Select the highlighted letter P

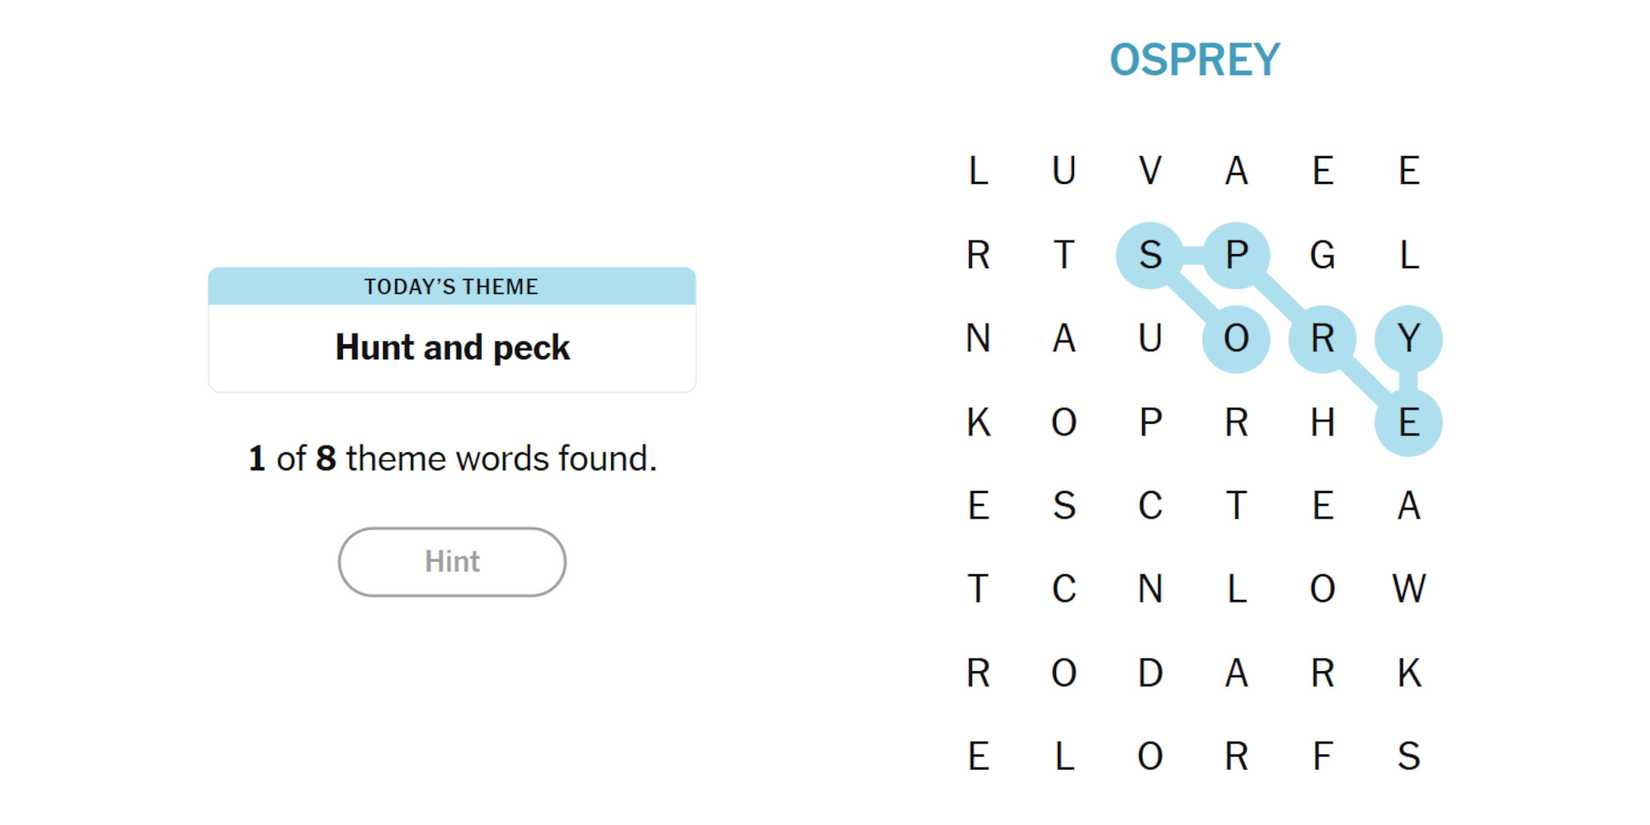coord(1236,255)
